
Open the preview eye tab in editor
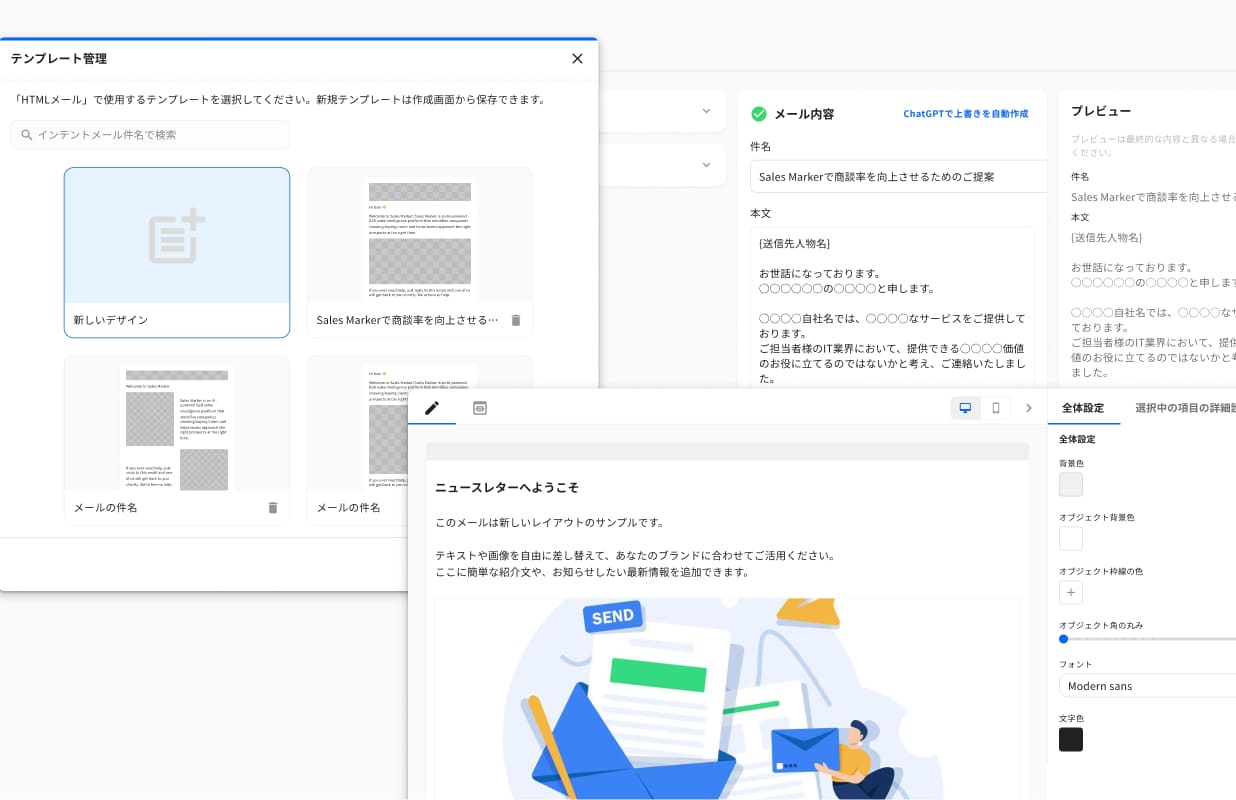480,408
